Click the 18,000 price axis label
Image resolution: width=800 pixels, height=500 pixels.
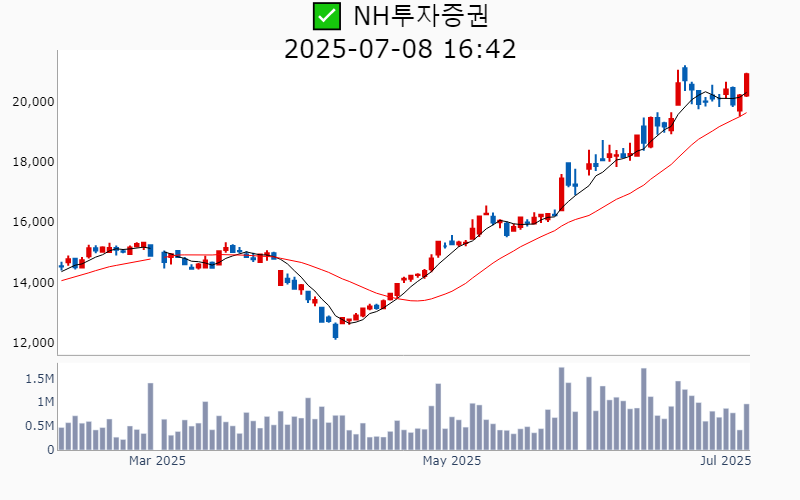[33, 162]
